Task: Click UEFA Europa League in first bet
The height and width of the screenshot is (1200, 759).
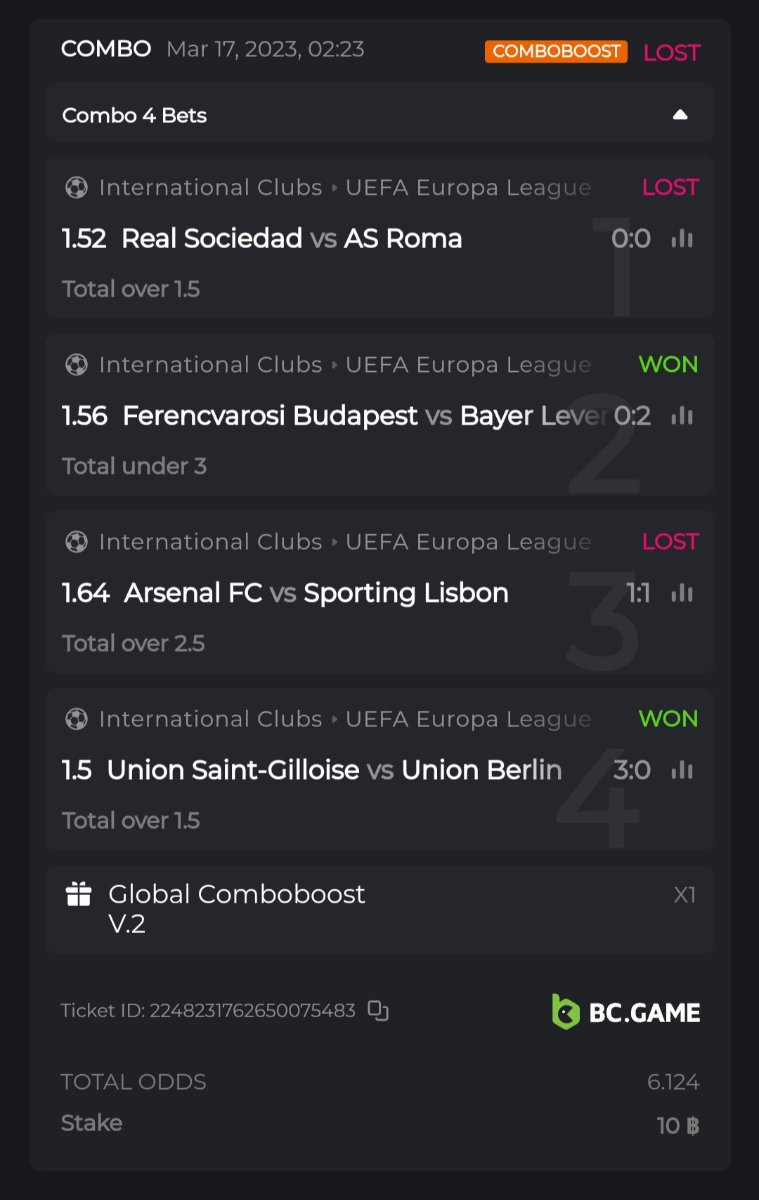Action: click(x=468, y=188)
